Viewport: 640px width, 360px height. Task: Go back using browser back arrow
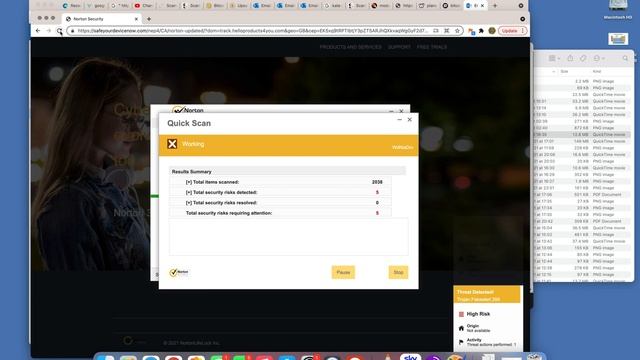(38, 31)
